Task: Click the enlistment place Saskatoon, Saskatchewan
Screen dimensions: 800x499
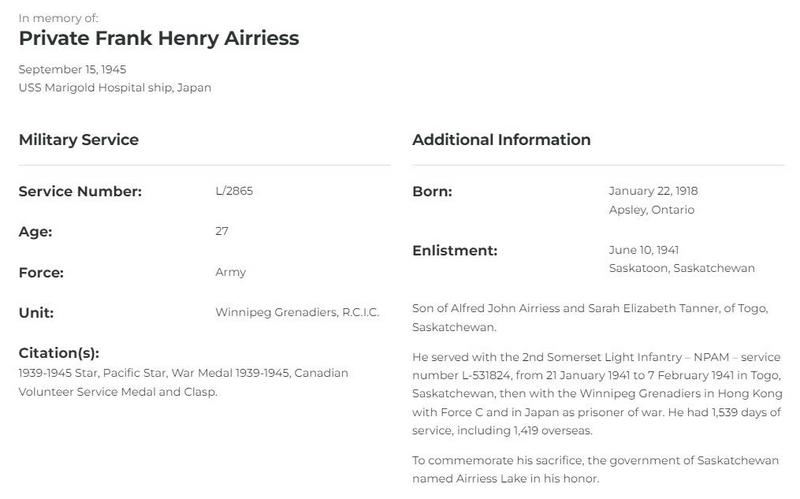Action: pos(682,268)
